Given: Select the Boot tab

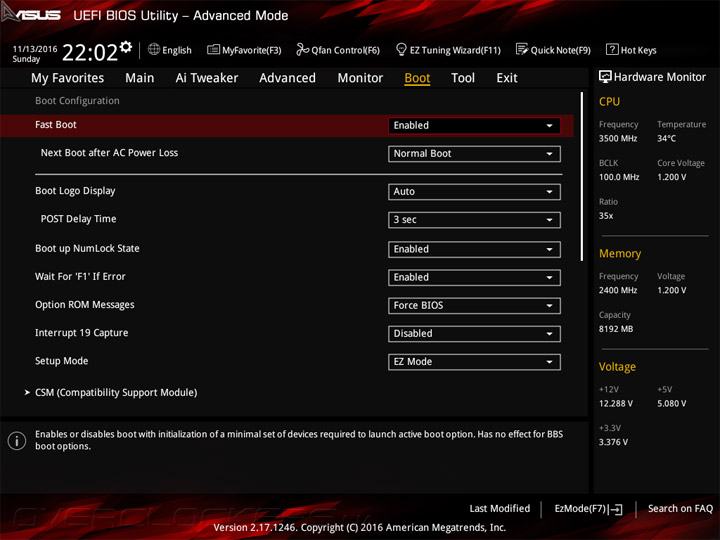Looking at the screenshot, I should 417,78.
